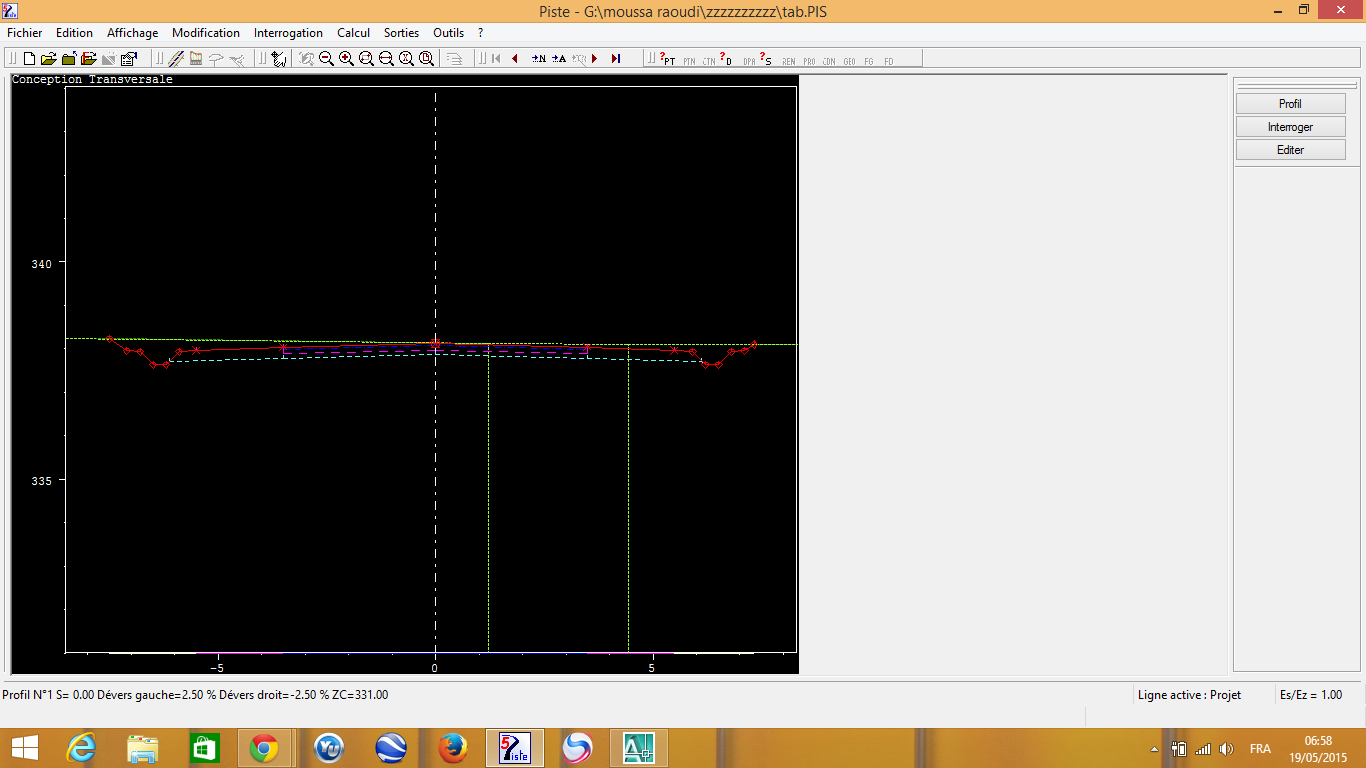The height and width of the screenshot is (768, 1366).
Task: Click the Interroger button
Action: point(1291,127)
